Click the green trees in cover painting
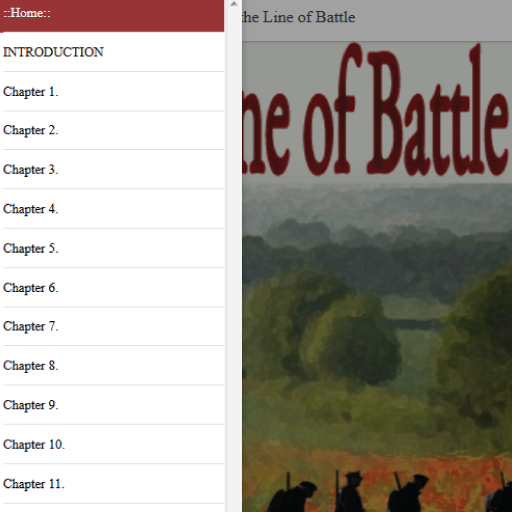The image size is (512, 512). pyautogui.click(x=350, y=333)
